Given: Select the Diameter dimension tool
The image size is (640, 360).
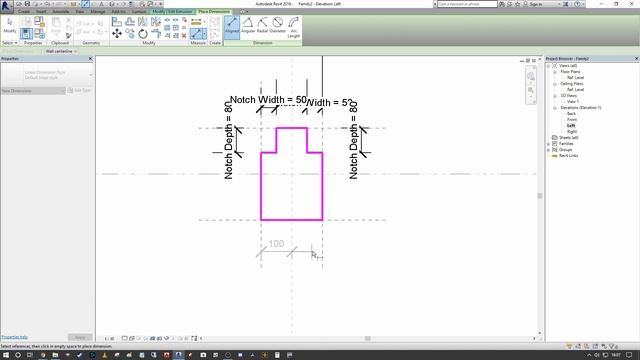Looking at the screenshot, I should 278,25.
